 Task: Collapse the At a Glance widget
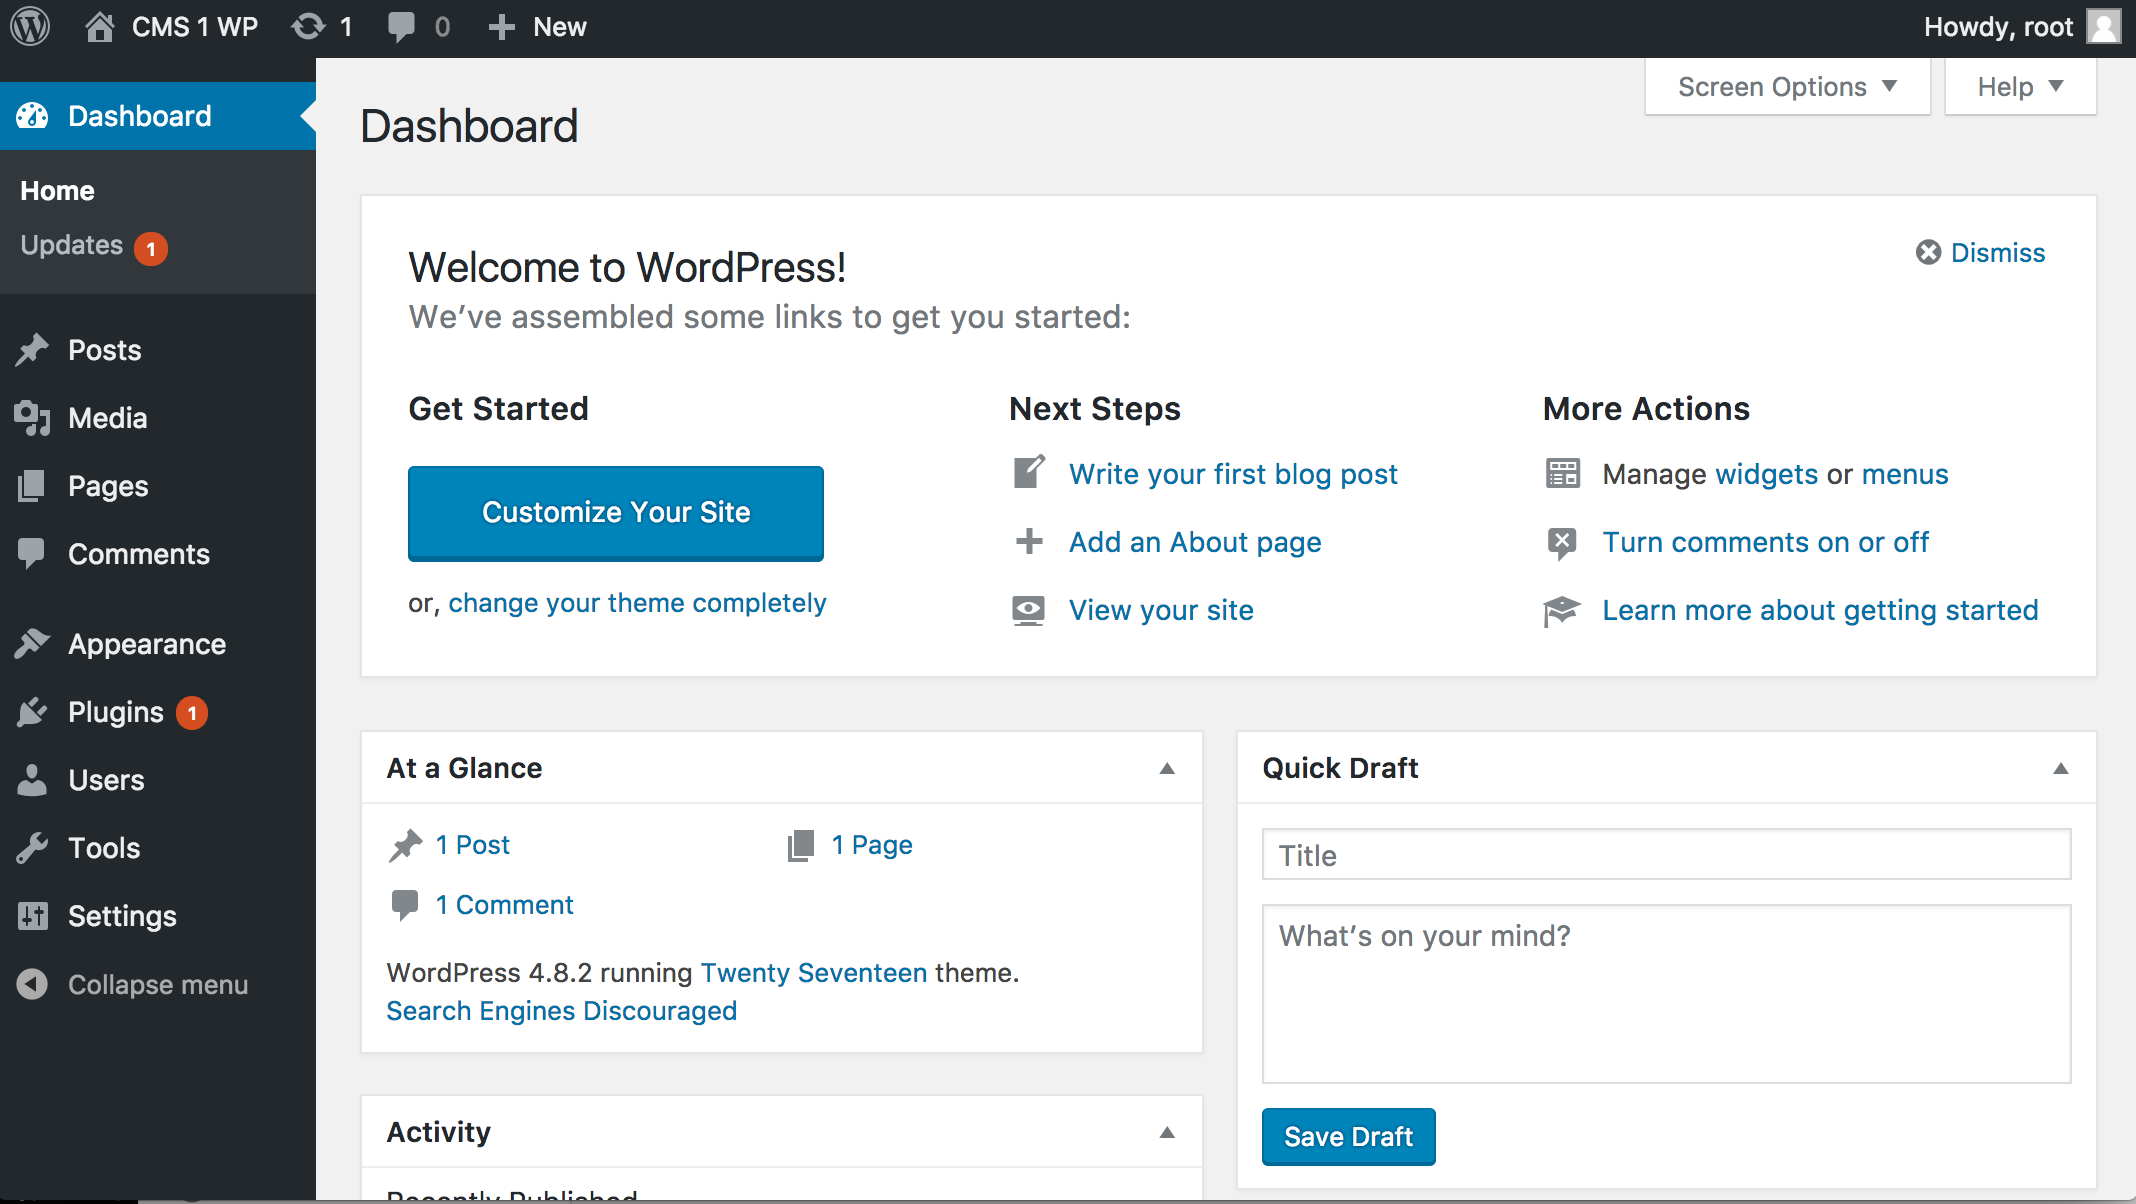1166,768
